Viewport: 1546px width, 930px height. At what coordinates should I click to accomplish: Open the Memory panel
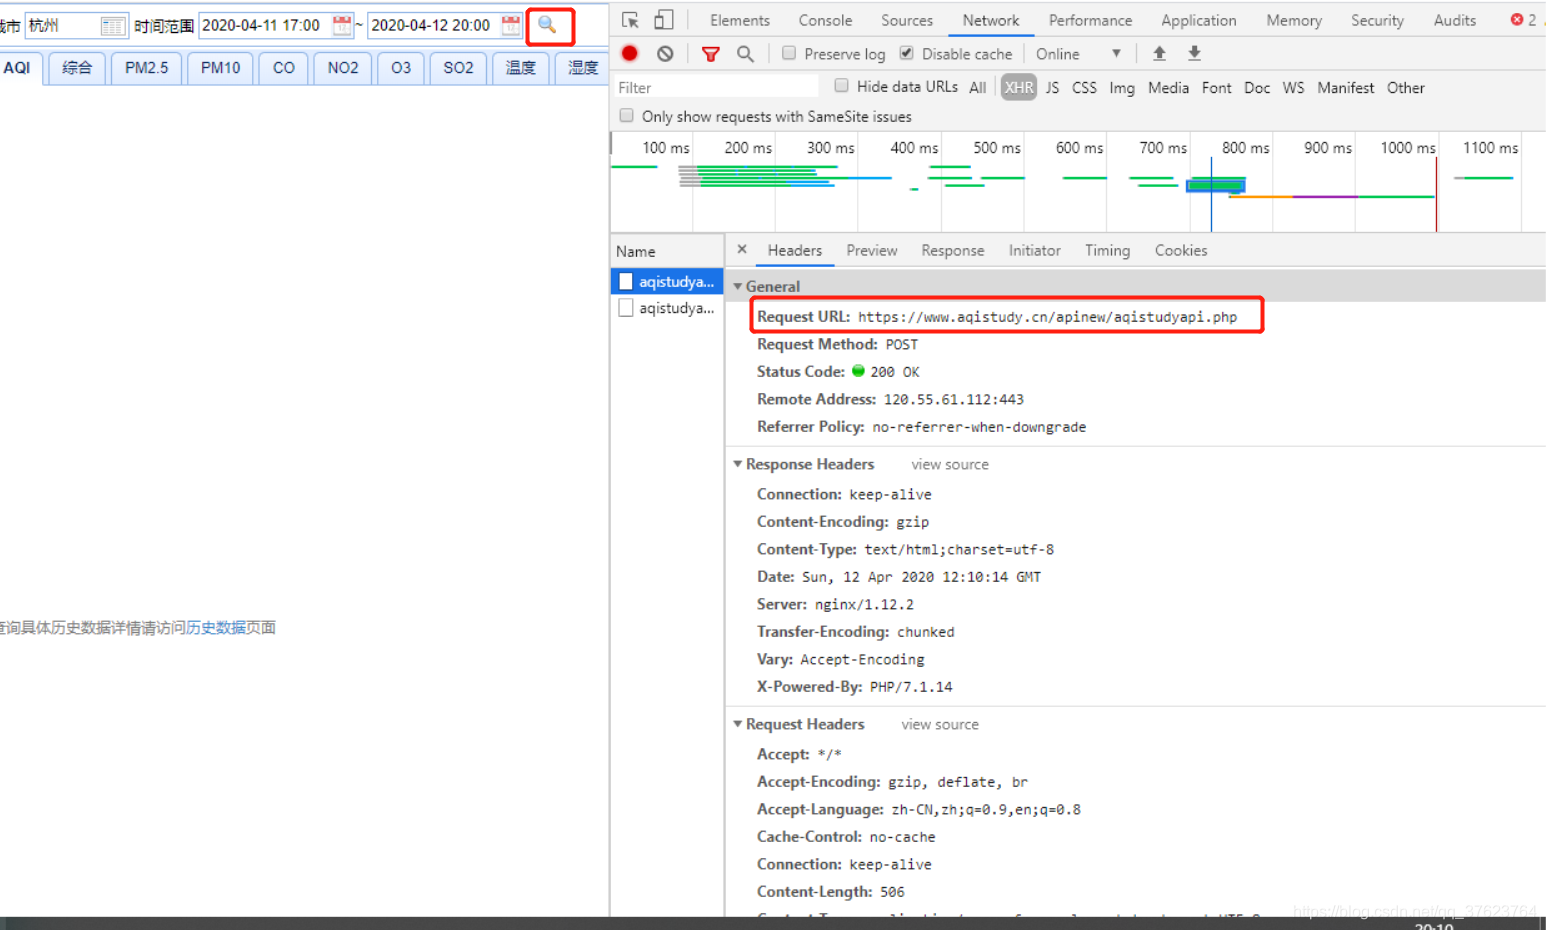pyautogui.click(x=1294, y=20)
